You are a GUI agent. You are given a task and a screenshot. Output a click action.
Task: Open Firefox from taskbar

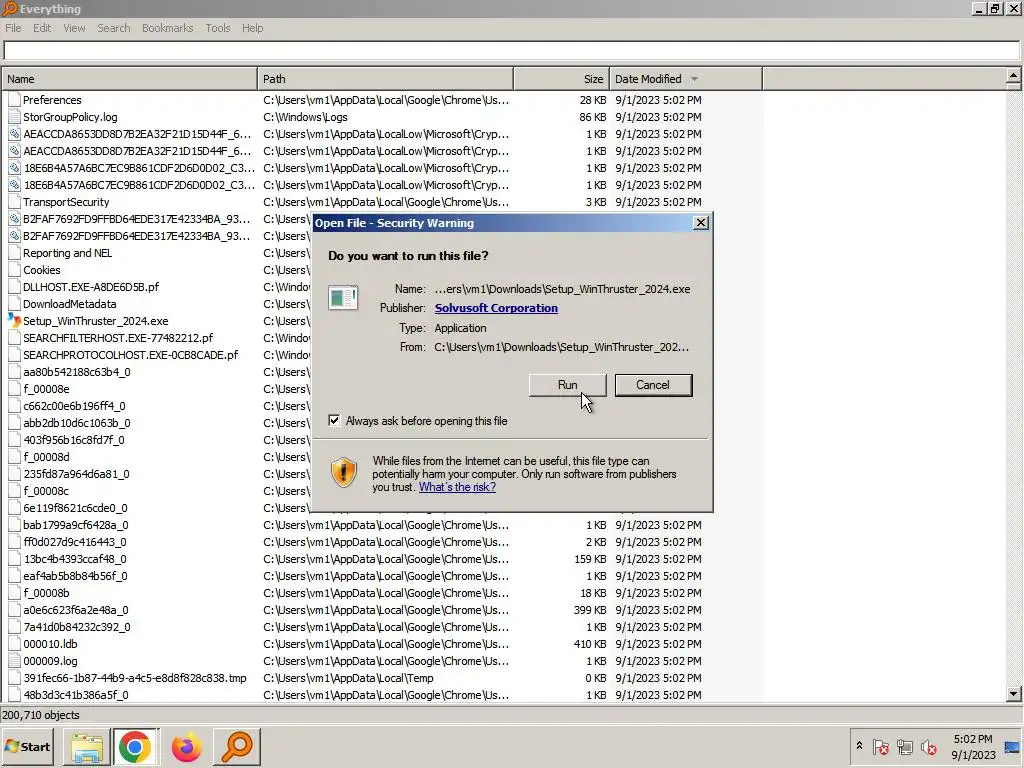(x=186, y=746)
